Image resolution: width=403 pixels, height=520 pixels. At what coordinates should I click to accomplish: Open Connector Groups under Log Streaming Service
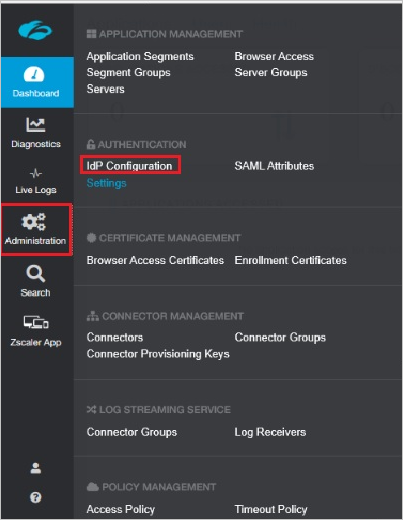[x=132, y=432]
